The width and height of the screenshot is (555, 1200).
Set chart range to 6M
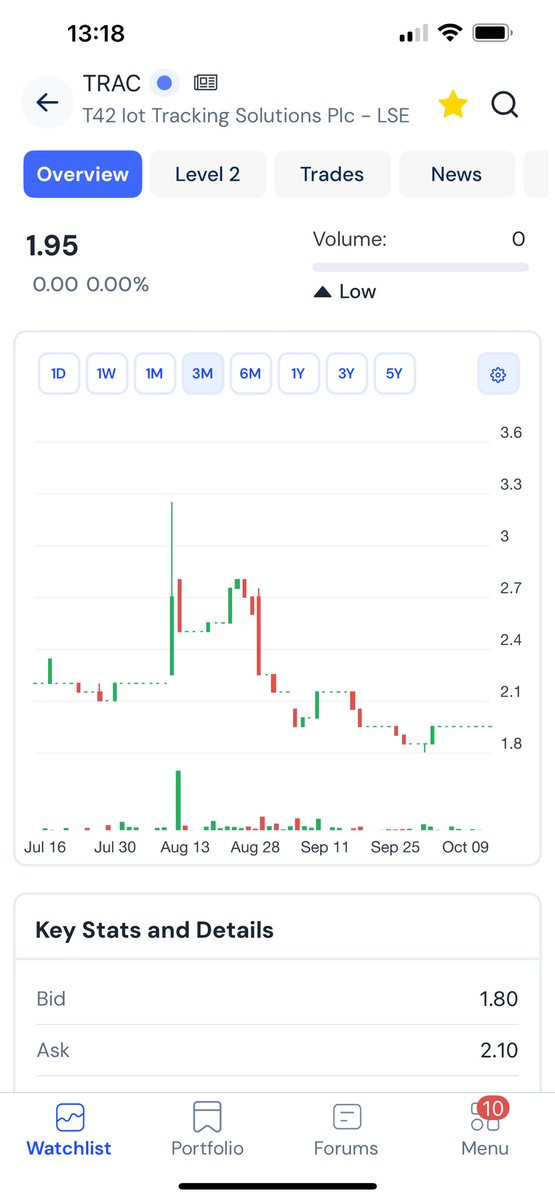250,374
